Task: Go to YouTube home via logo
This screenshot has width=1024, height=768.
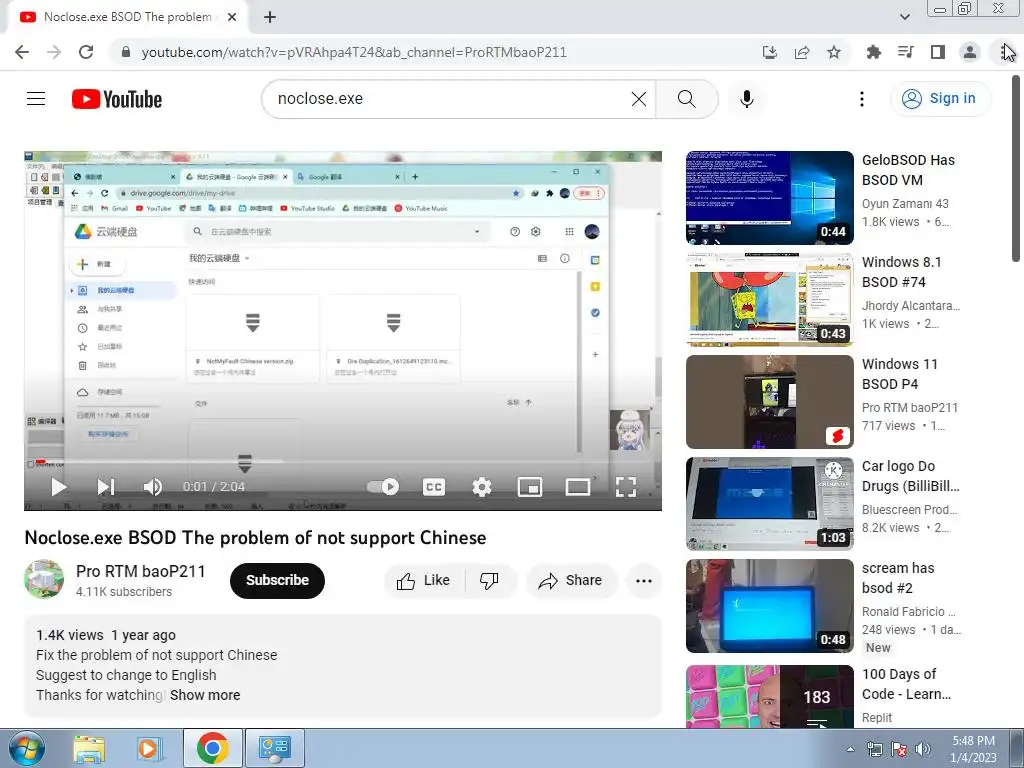Action: pyautogui.click(x=117, y=99)
